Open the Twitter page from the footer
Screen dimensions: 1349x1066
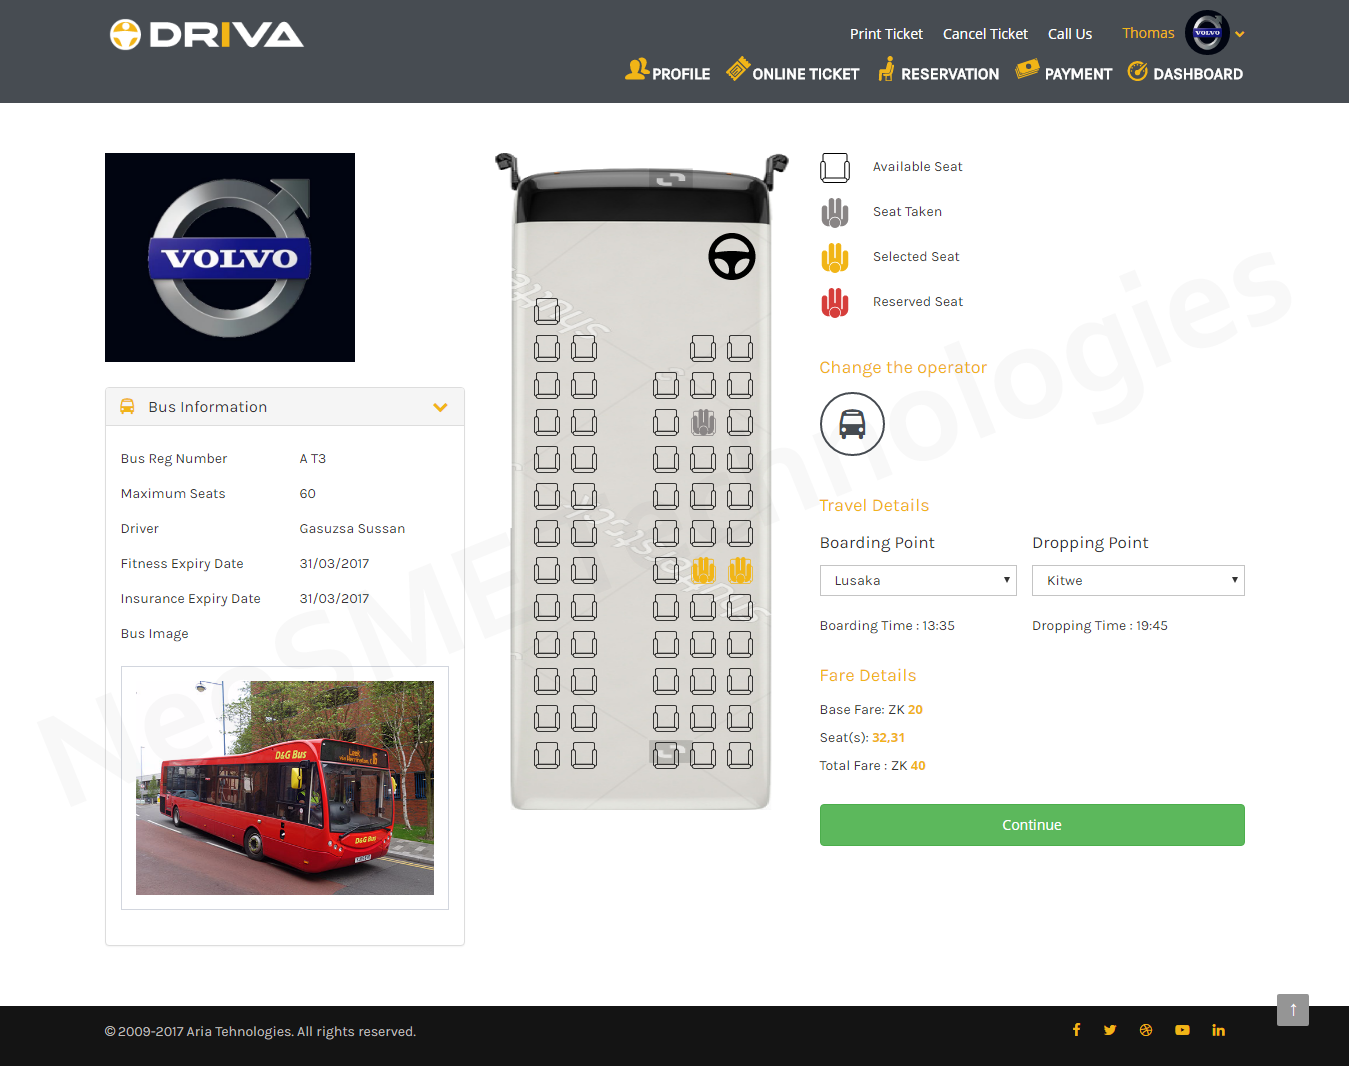coord(1110,1029)
